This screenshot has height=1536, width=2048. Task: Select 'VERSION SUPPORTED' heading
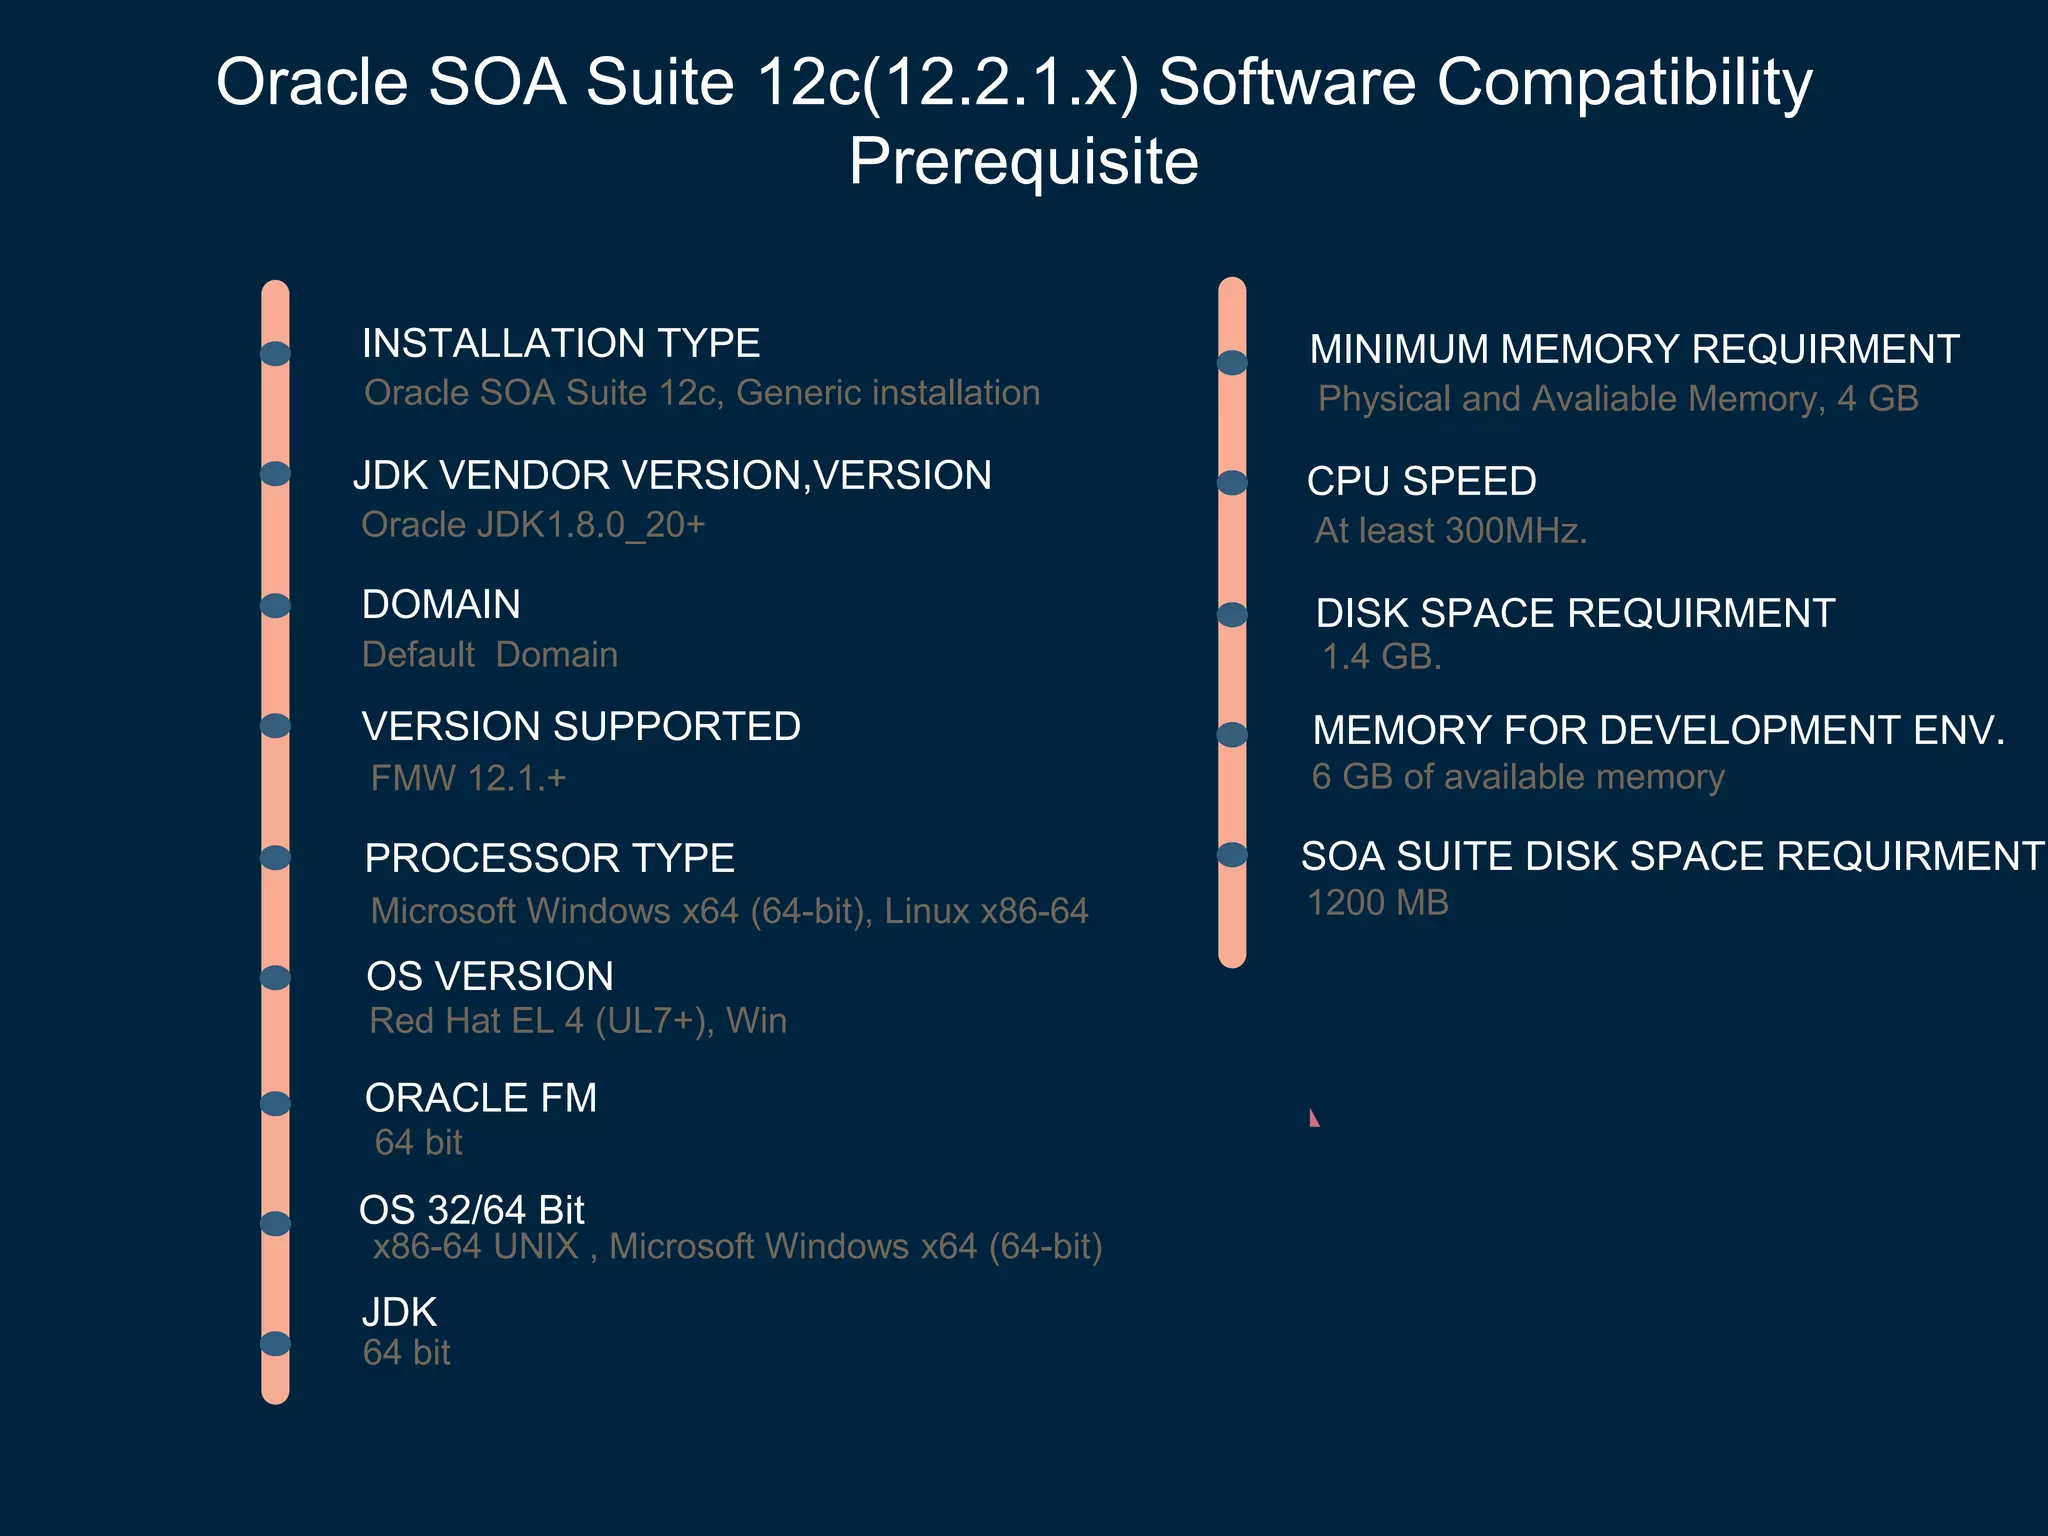tap(581, 727)
